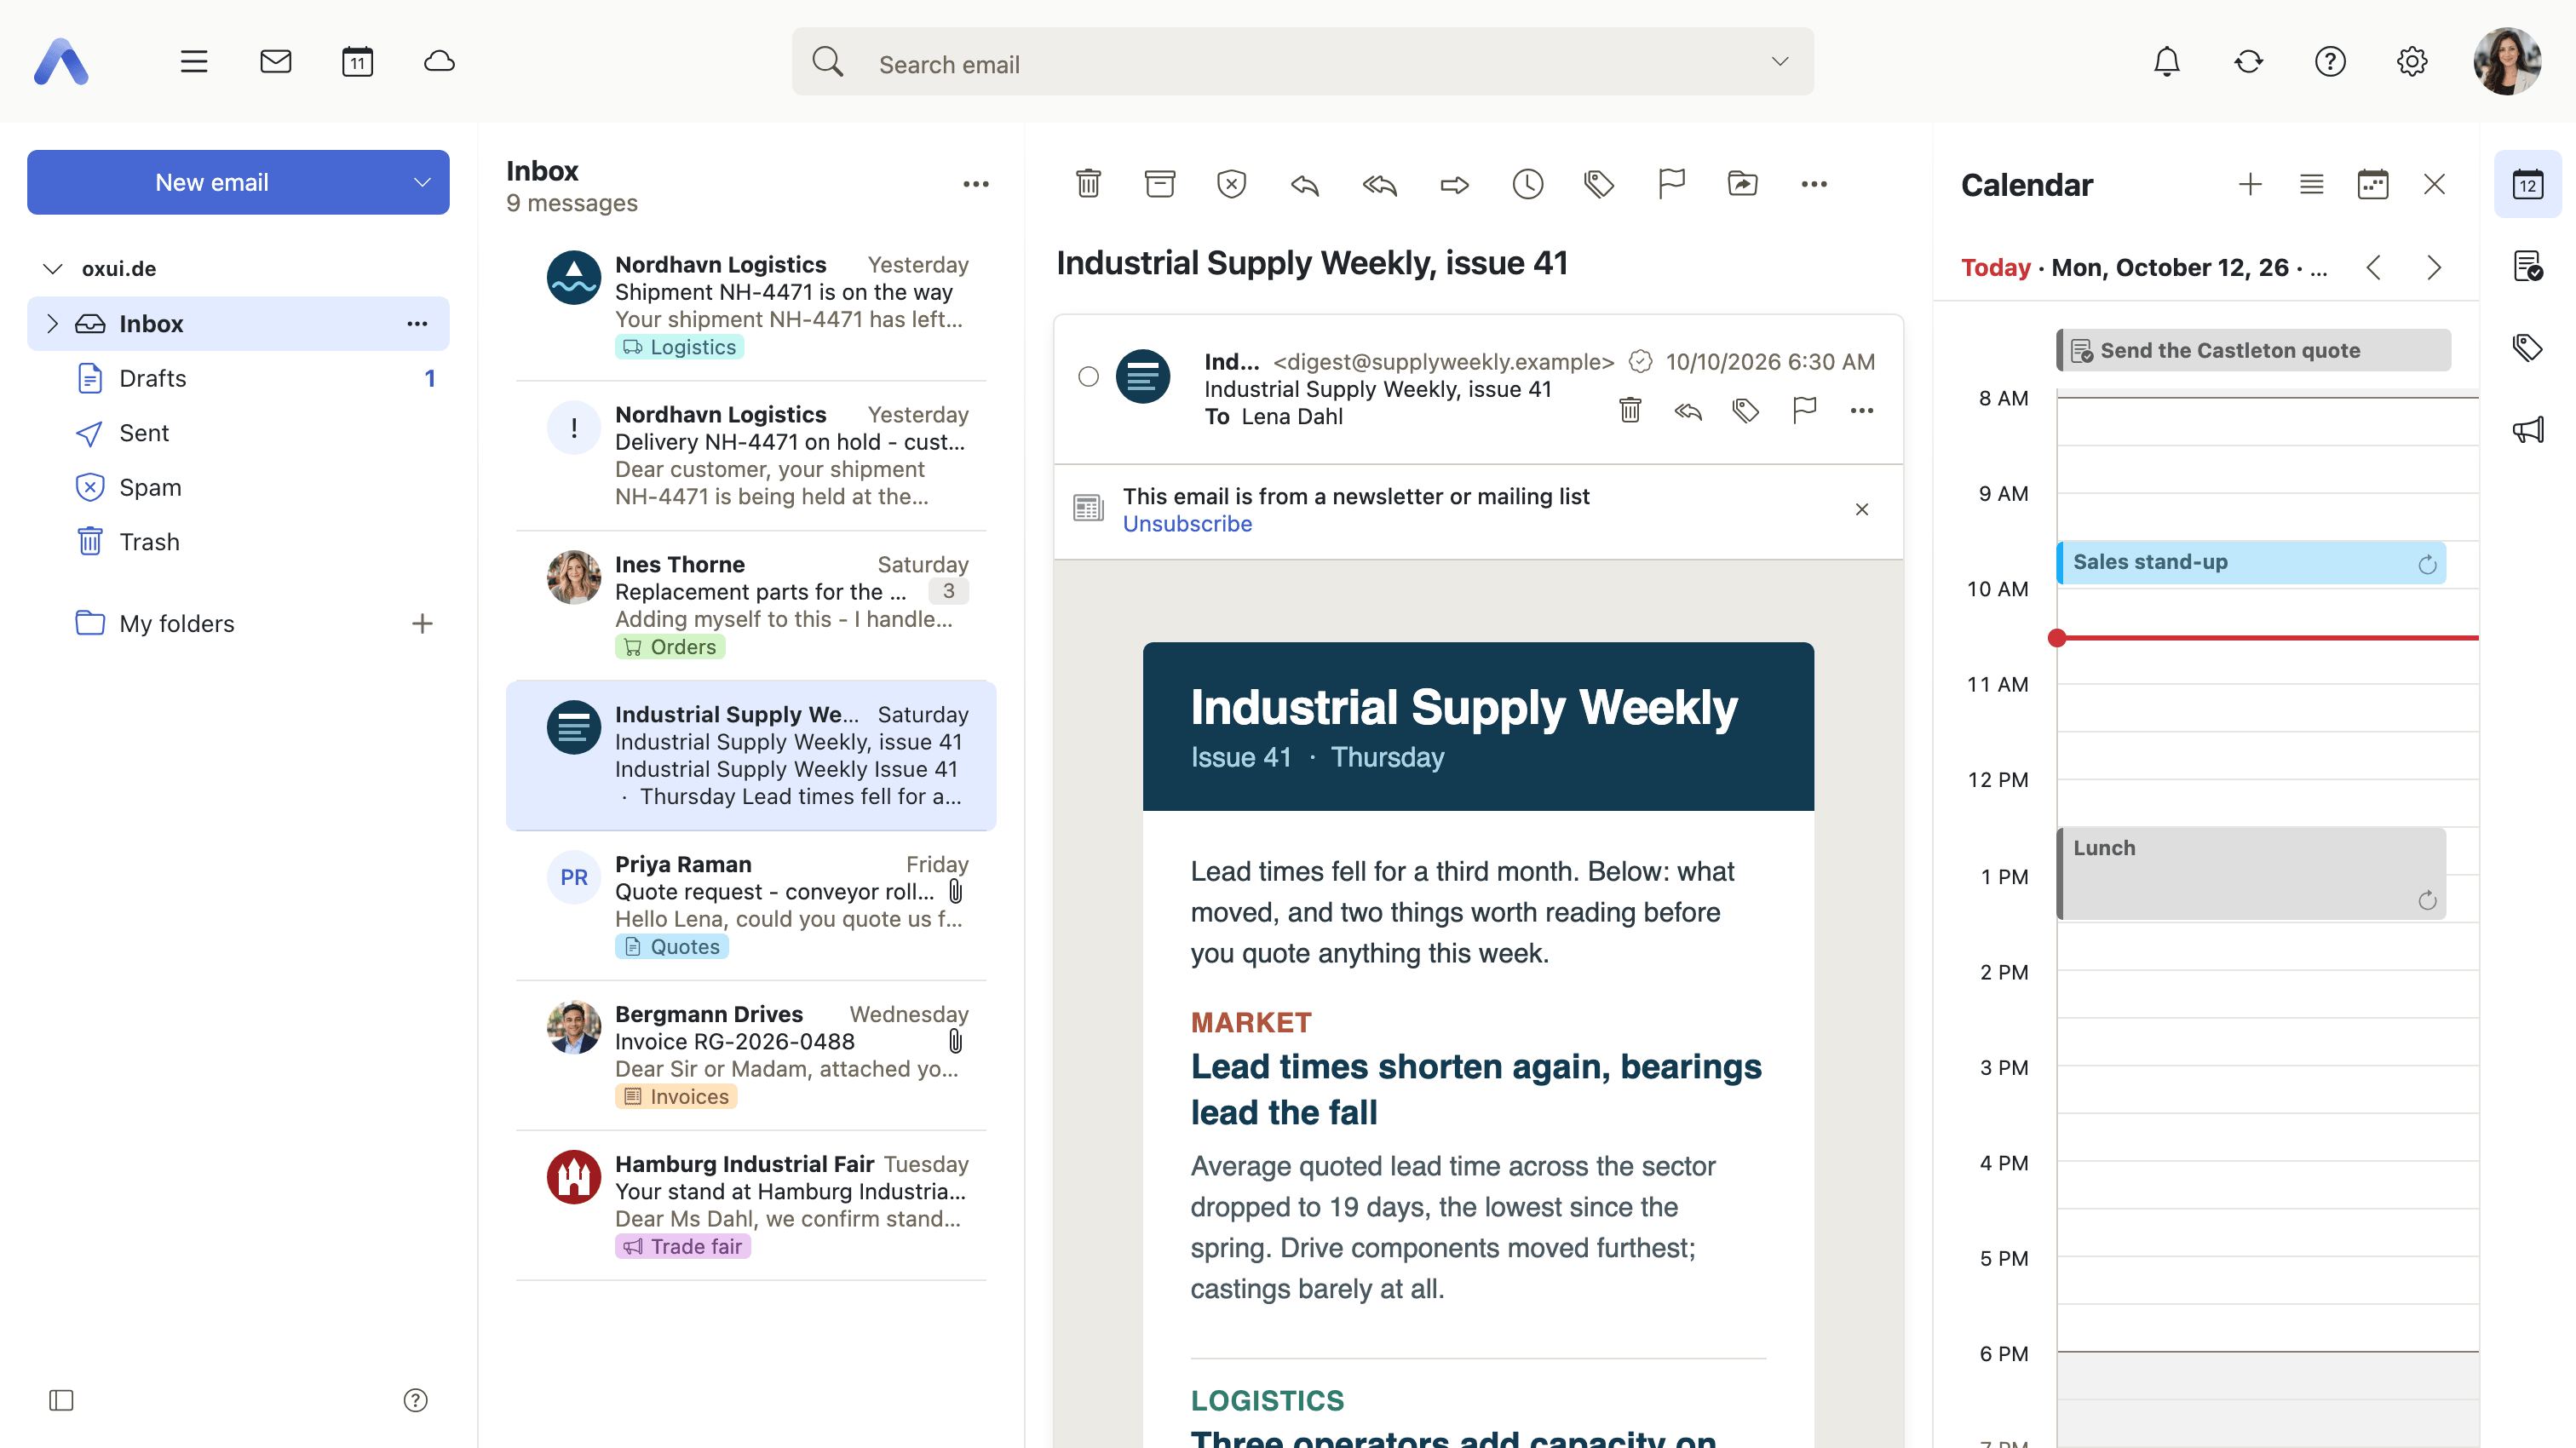Screen dimensions: 2576x1448
Task: Open the Spam folder
Action: pyautogui.click(x=238, y=488)
